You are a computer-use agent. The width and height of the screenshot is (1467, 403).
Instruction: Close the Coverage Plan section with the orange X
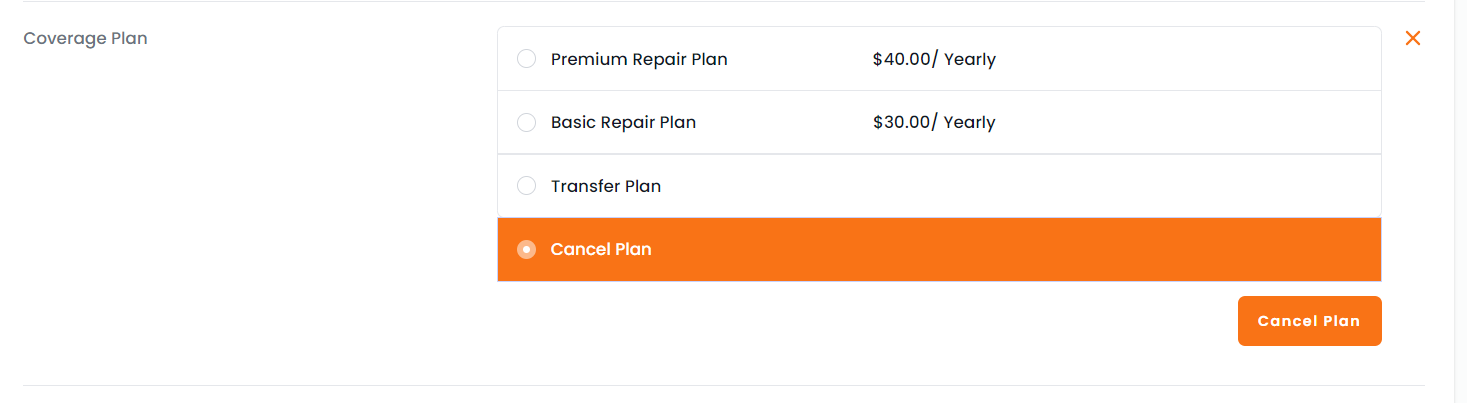click(1412, 38)
